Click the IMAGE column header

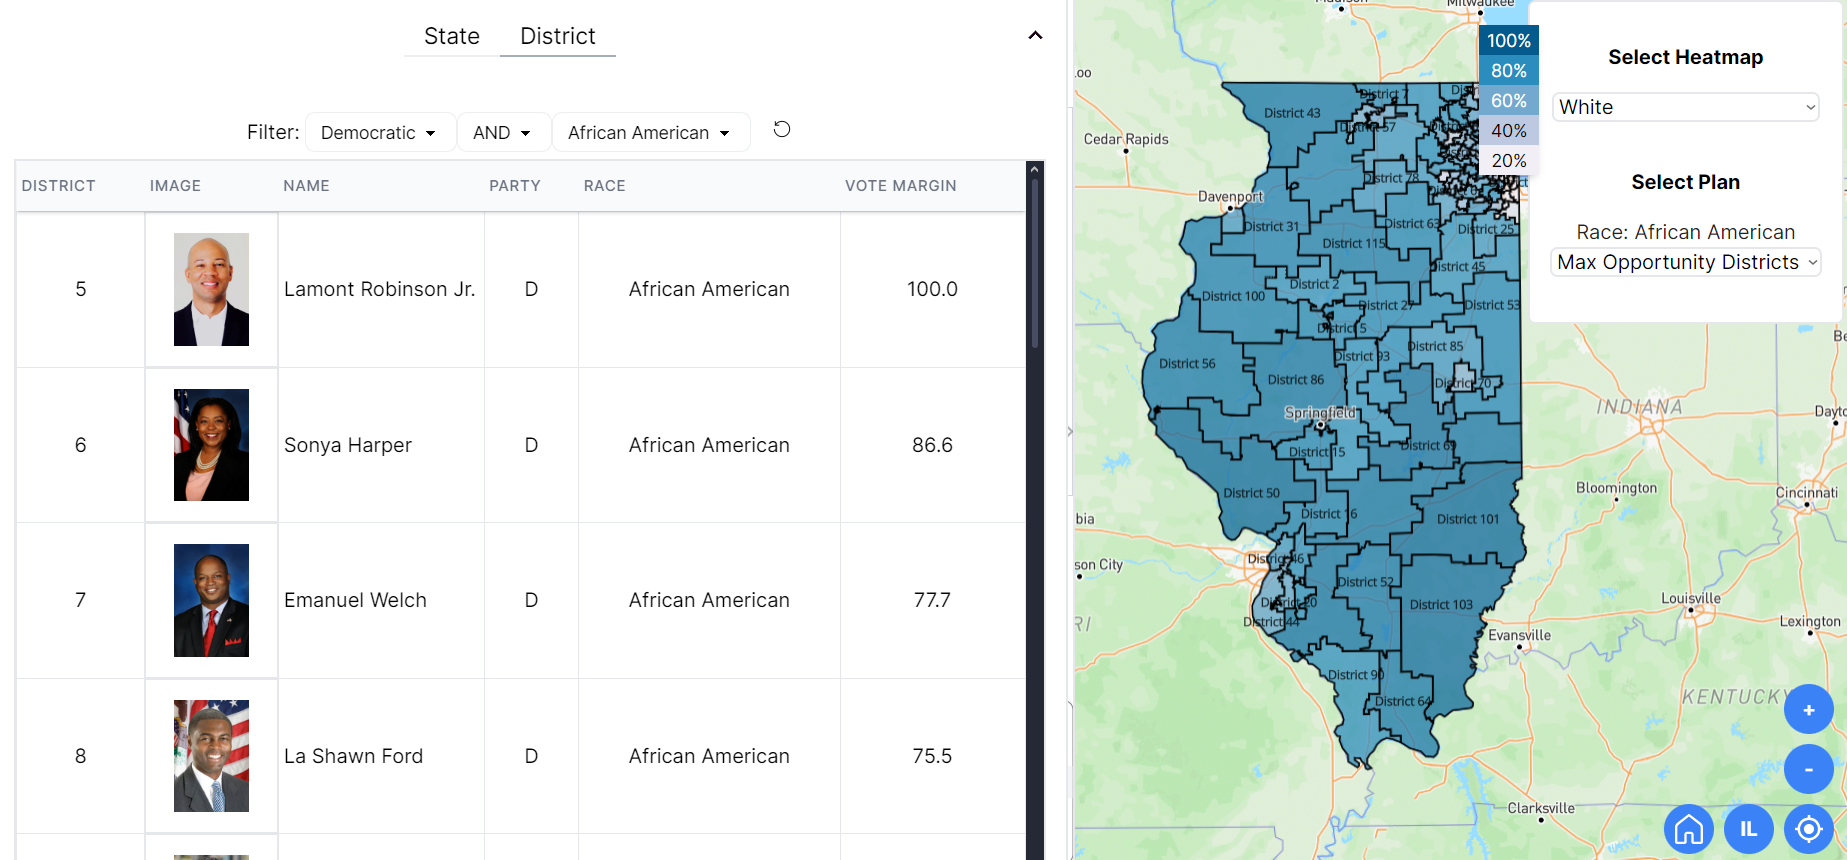[175, 186]
